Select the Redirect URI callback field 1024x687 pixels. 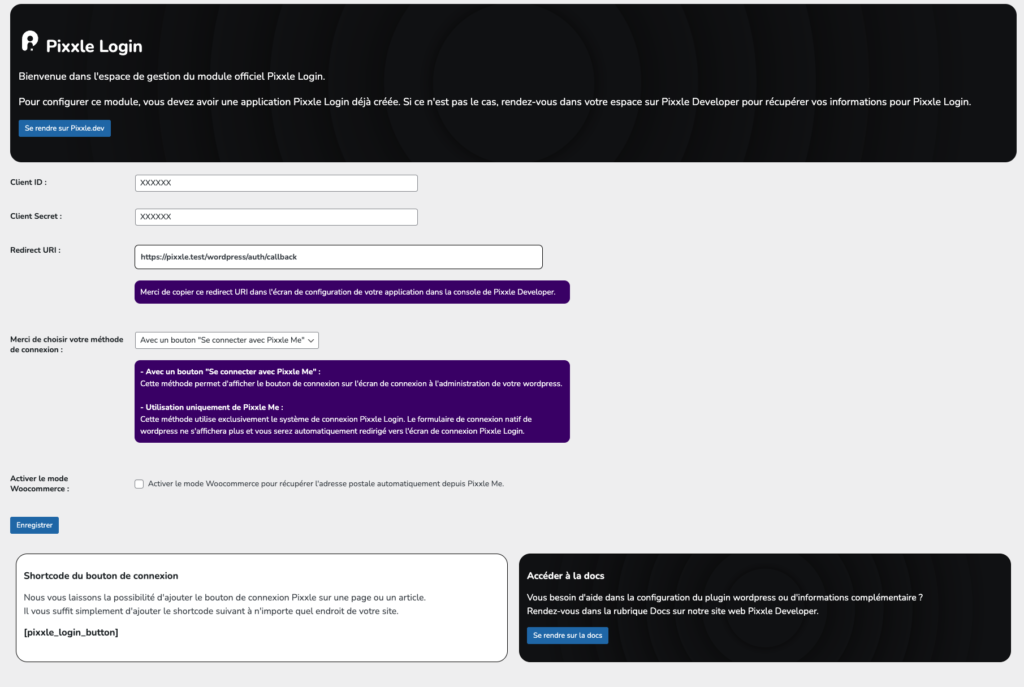pyautogui.click(x=338, y=257)
